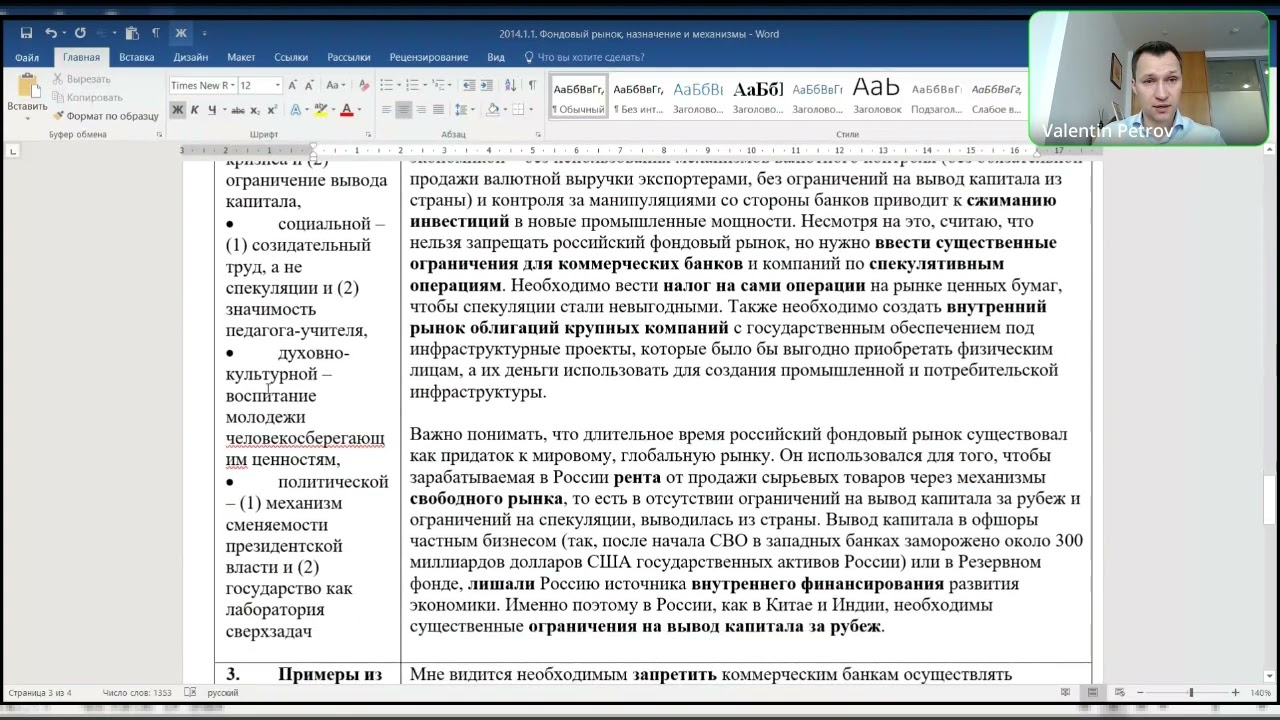Open the Aa change case dropdown
1280x720 pixels.
click(335, 85)
